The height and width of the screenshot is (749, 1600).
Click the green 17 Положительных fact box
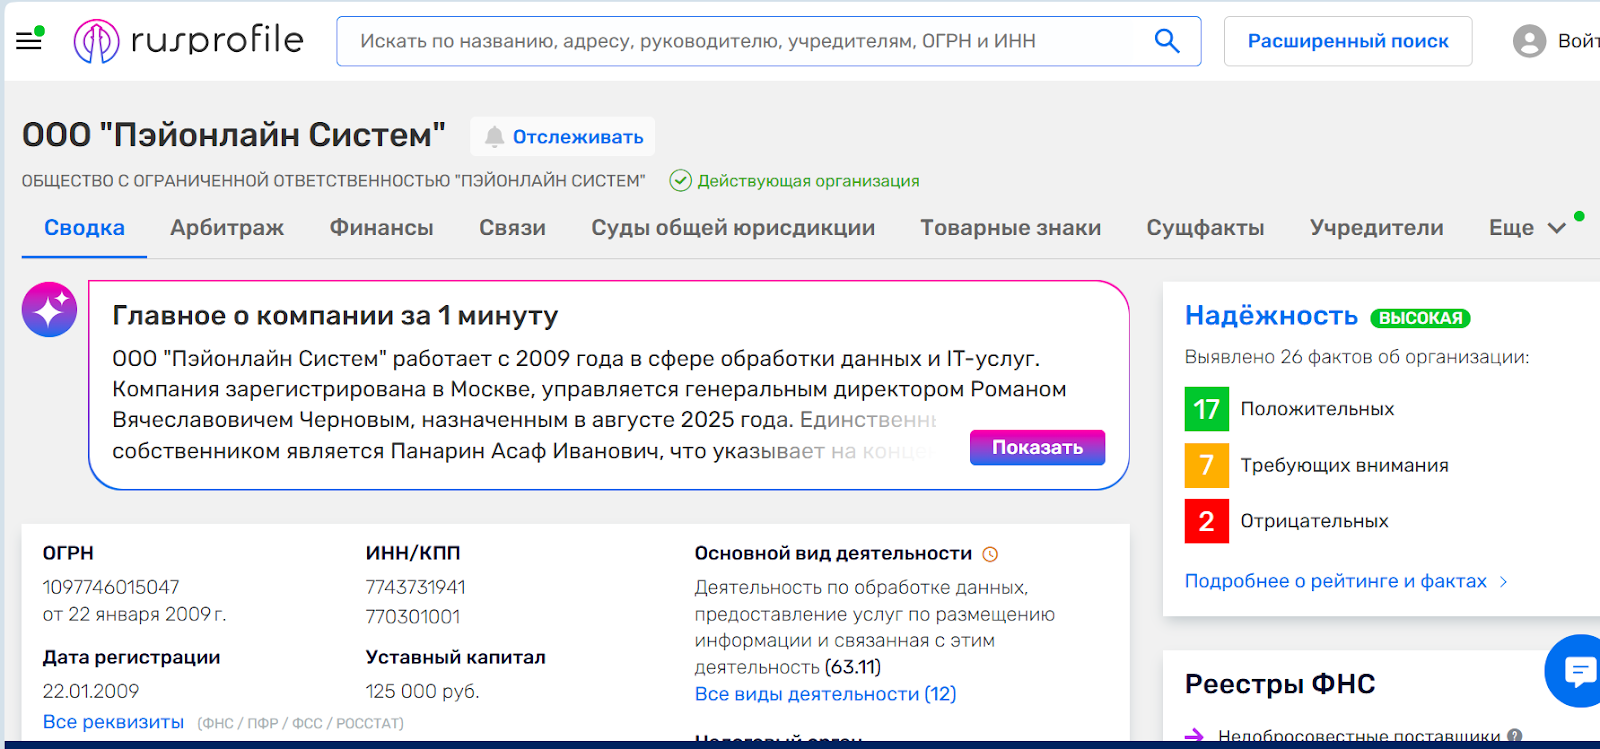coord(1206,409)
